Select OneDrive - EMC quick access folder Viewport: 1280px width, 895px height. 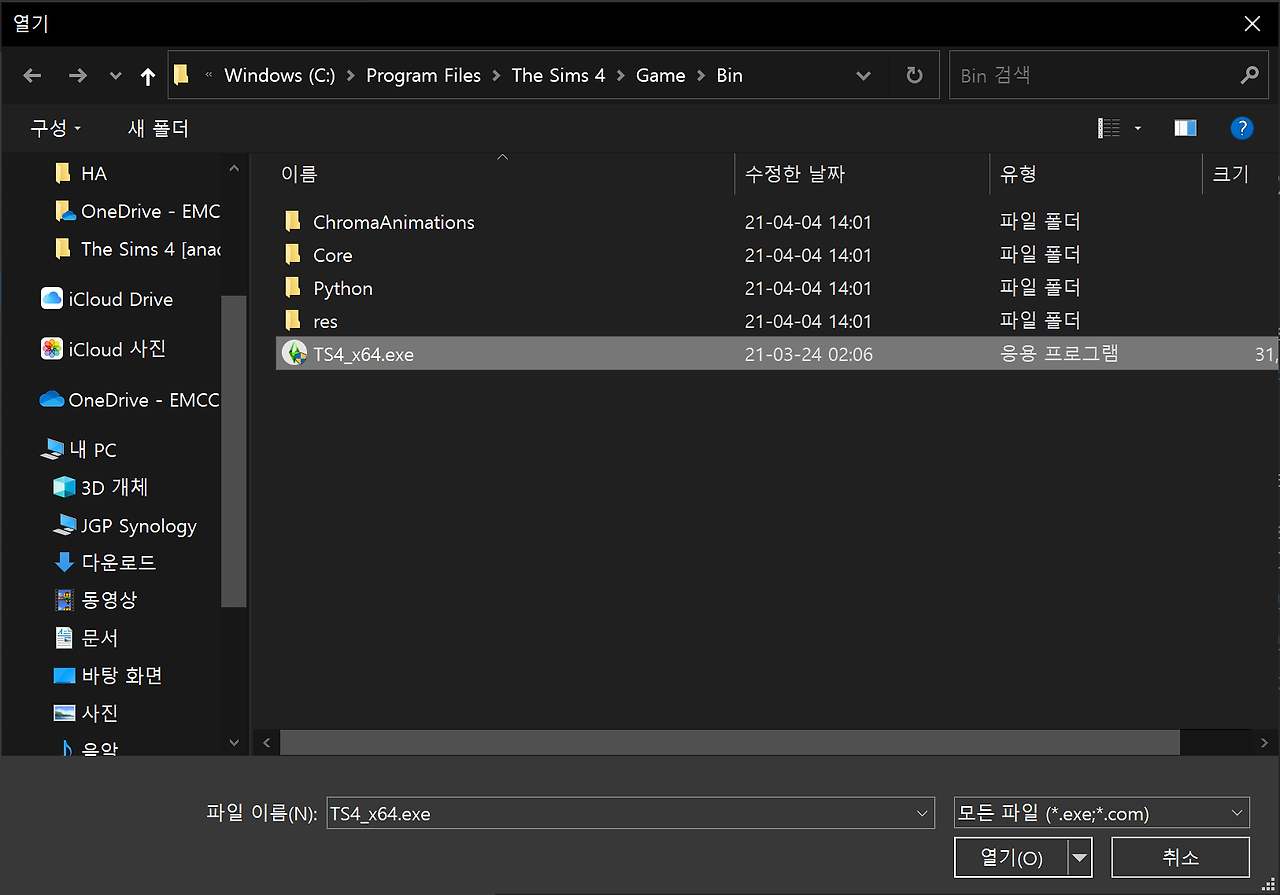(137, 212)
